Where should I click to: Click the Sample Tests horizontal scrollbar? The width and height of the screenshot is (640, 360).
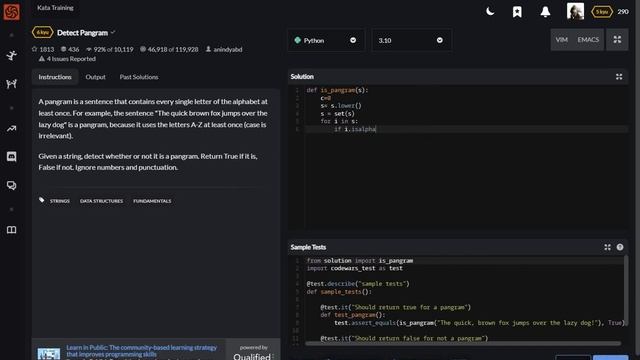pos(463,344)
